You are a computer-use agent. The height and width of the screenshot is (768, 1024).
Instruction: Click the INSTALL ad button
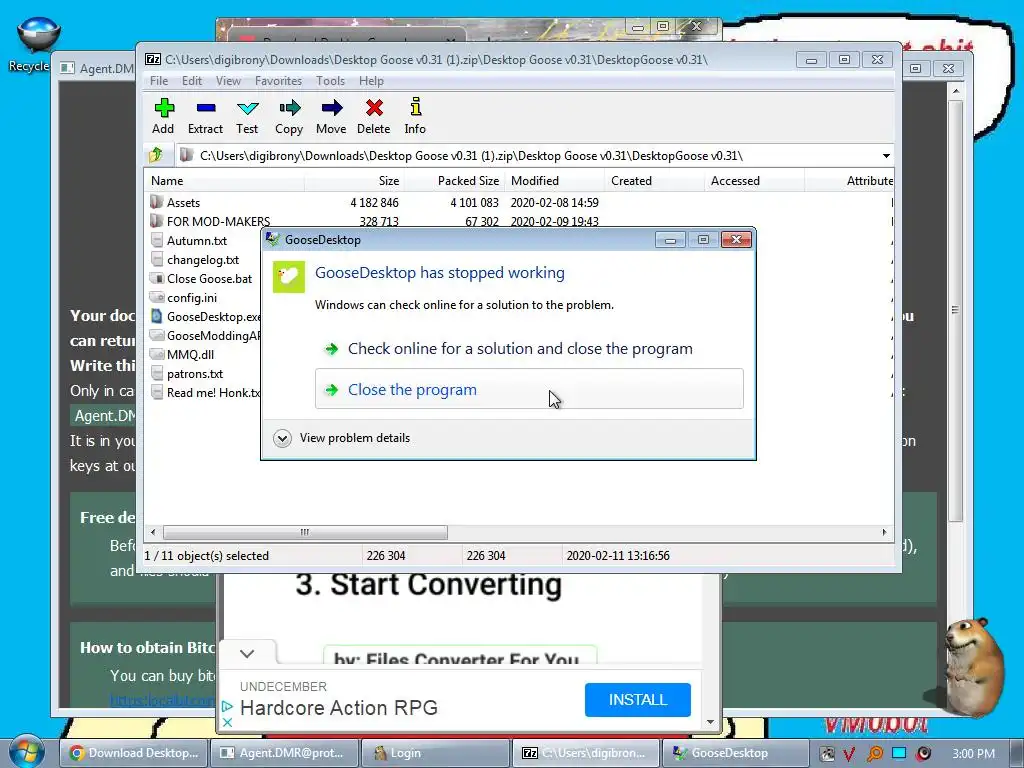click(x=637, y=699)
